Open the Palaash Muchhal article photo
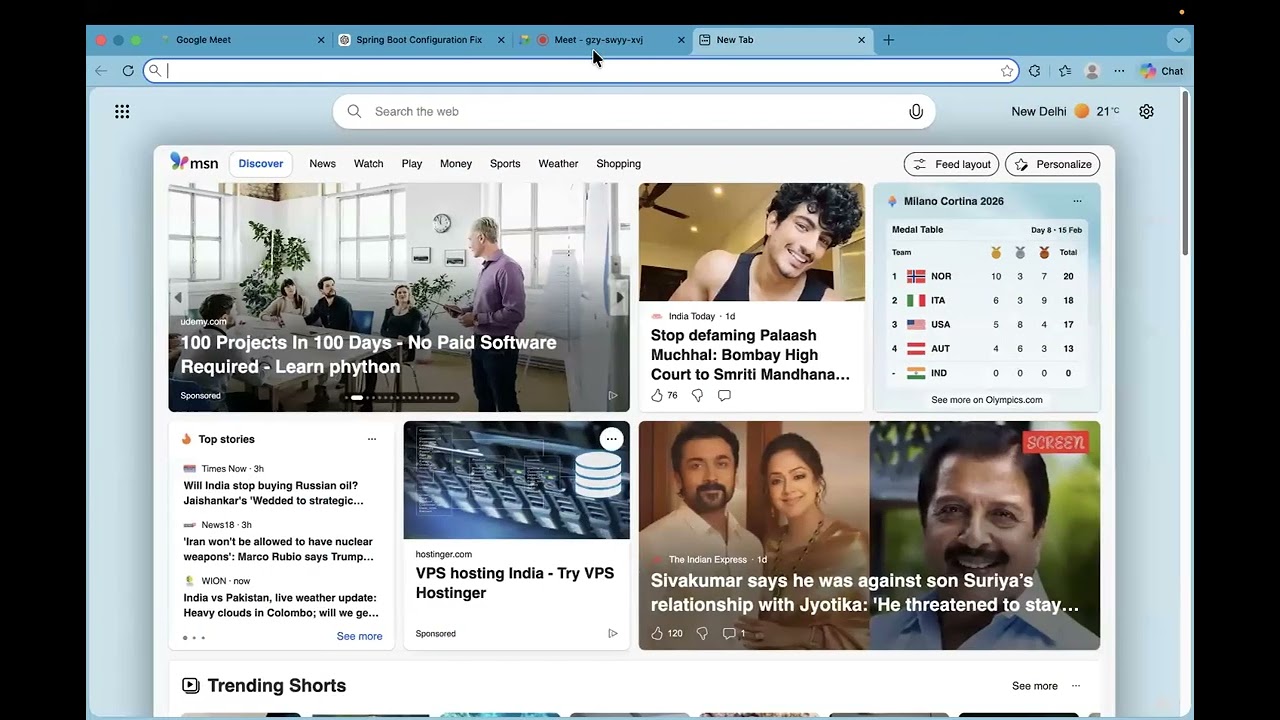The width and height of the screenshot is (1280, 720). (x=752, y=242)
